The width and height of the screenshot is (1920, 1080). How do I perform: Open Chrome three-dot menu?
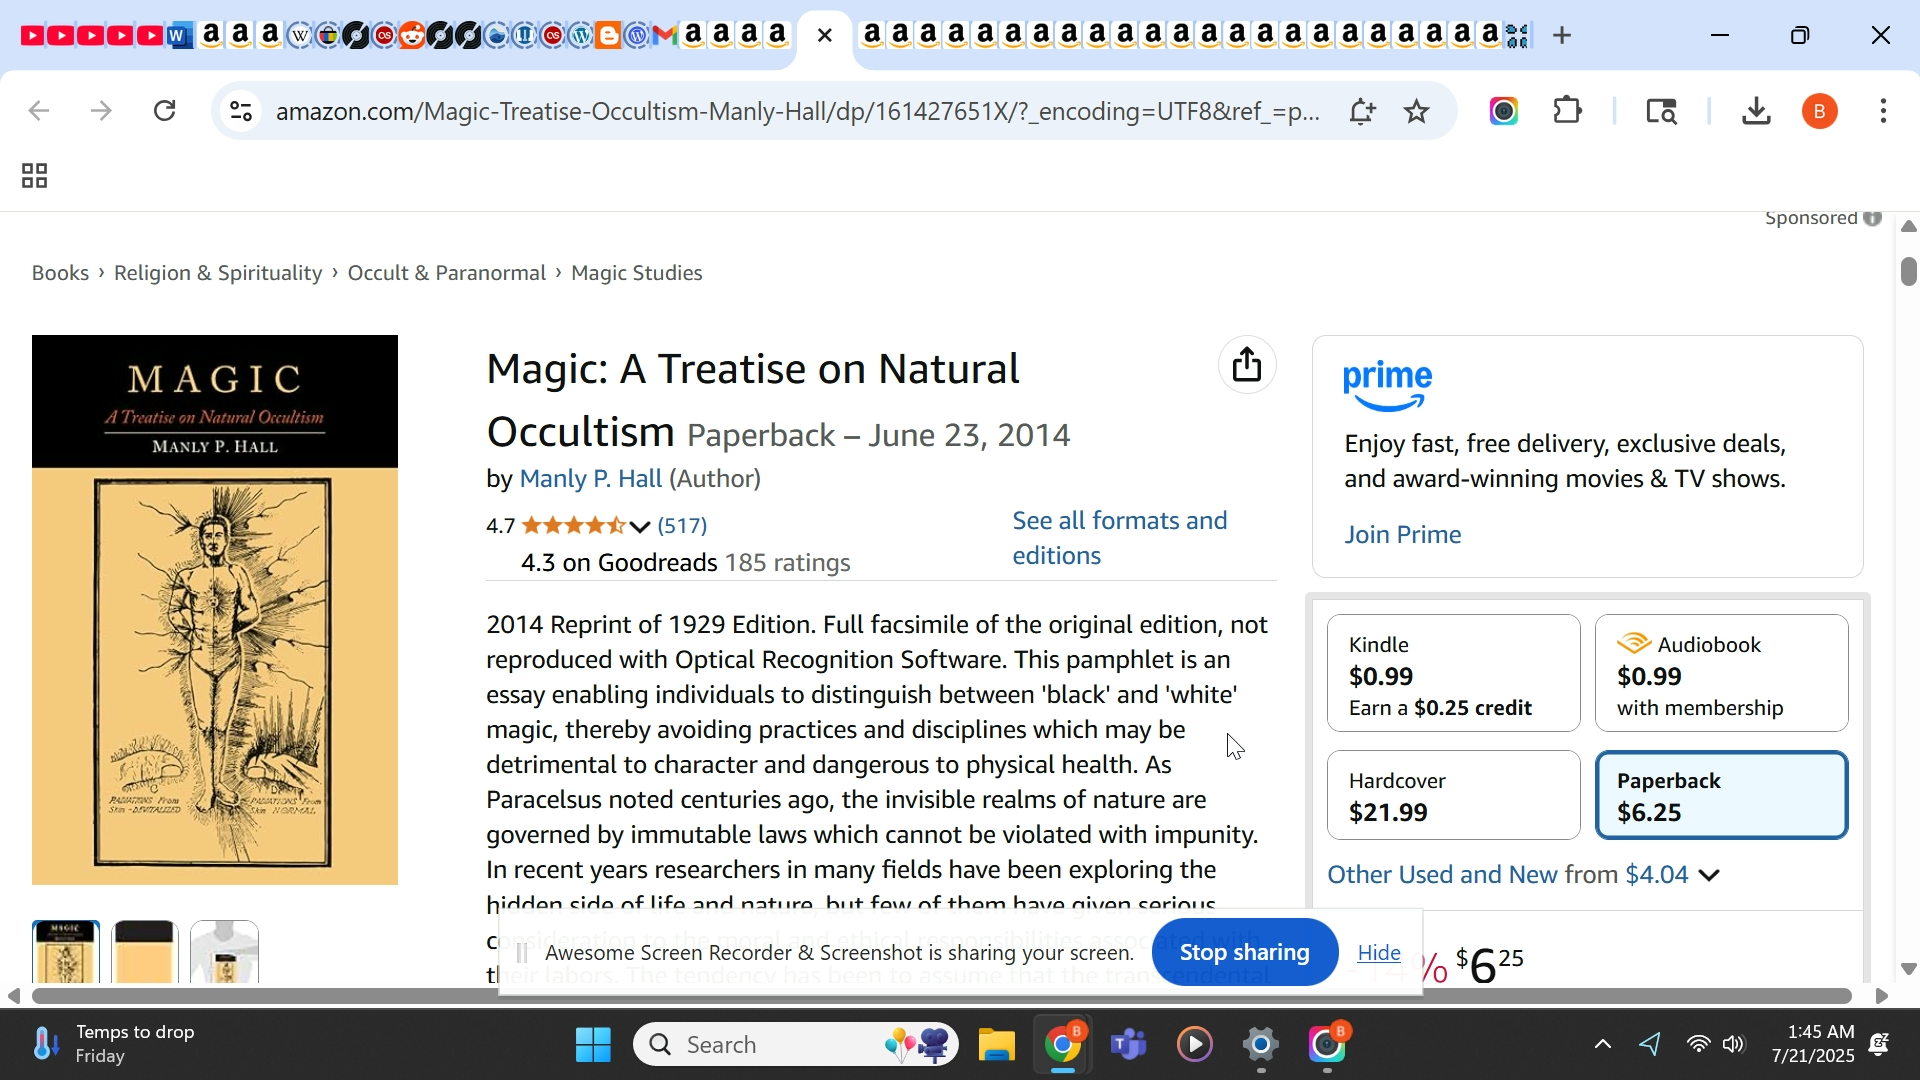(x=1885, y=111)
